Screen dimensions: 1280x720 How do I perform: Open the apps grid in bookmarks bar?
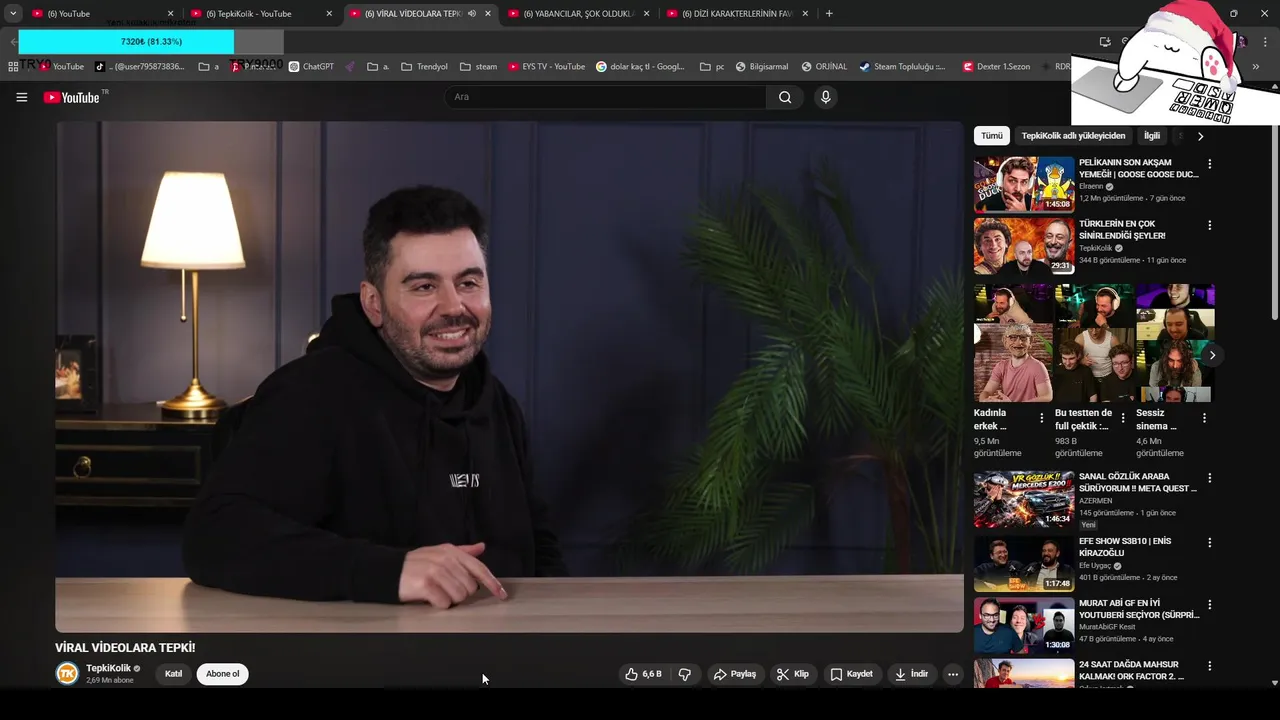[13, 67]
